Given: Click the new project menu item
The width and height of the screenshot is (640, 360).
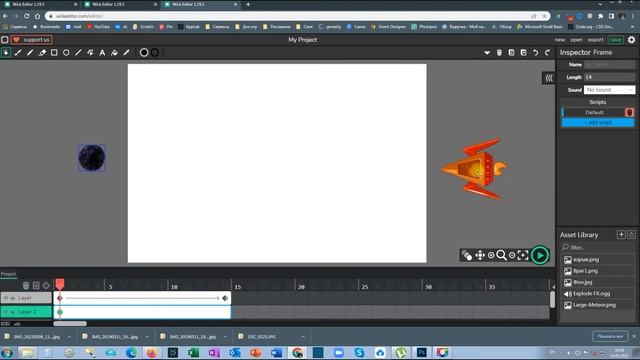Looking at the screenshot, I should click(x=560, y=40).
